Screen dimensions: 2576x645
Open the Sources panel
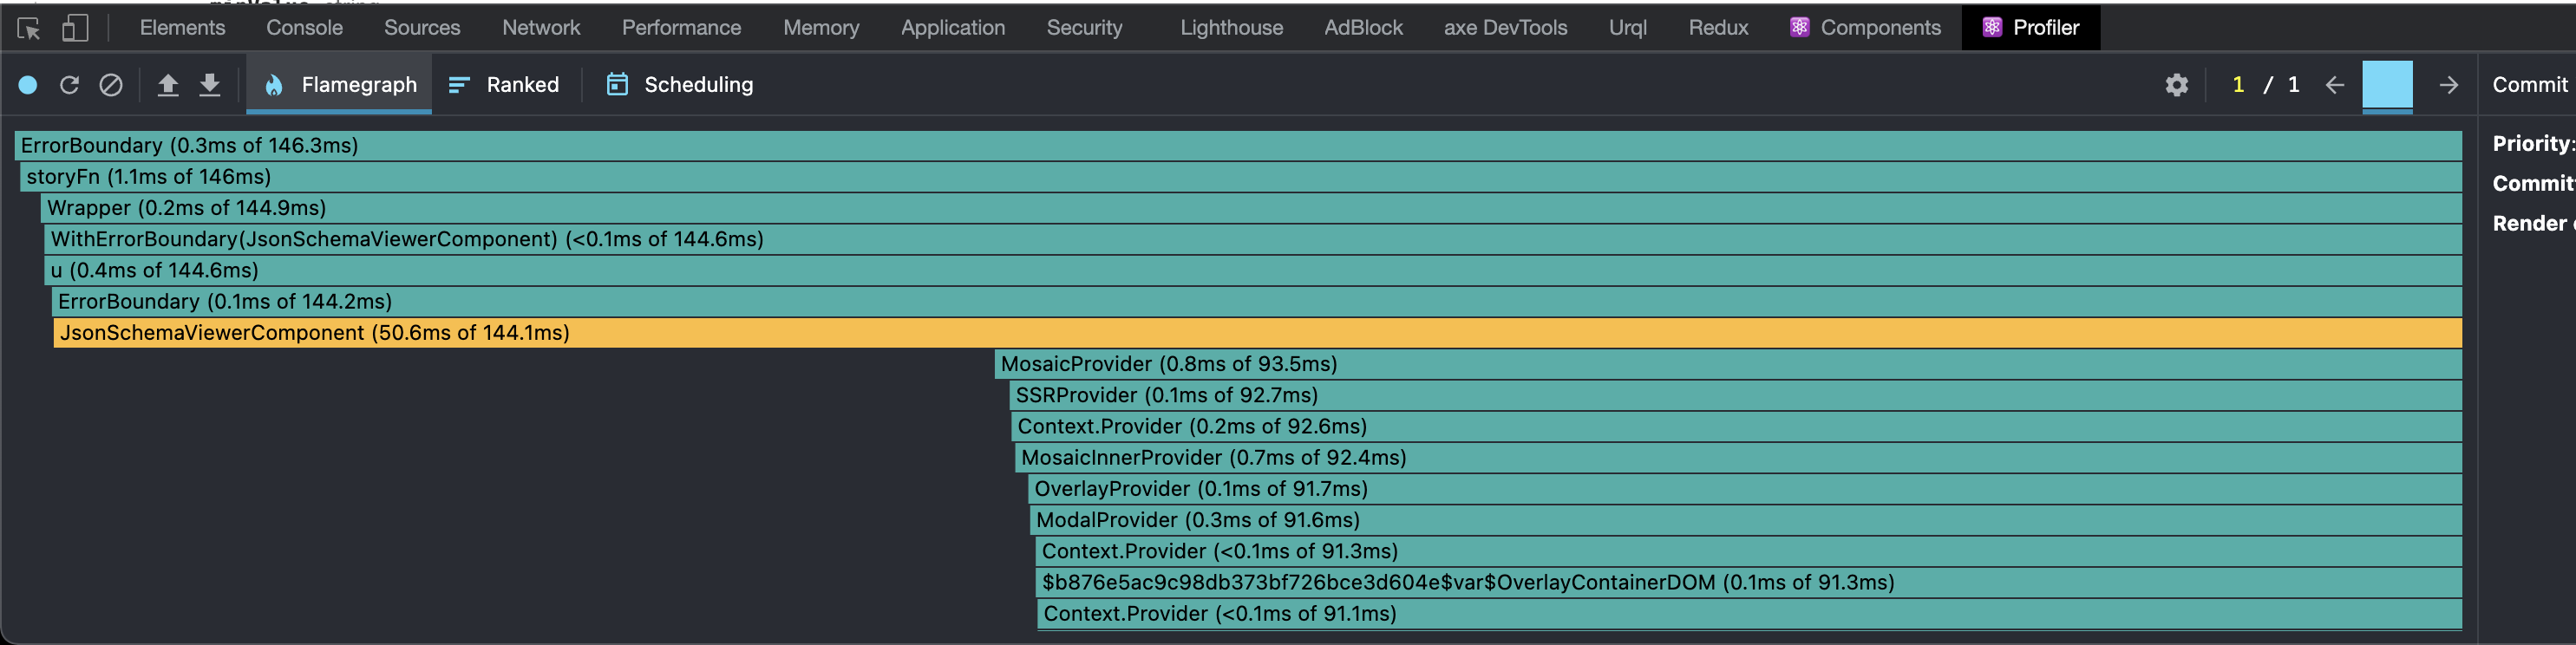[422, 28]
